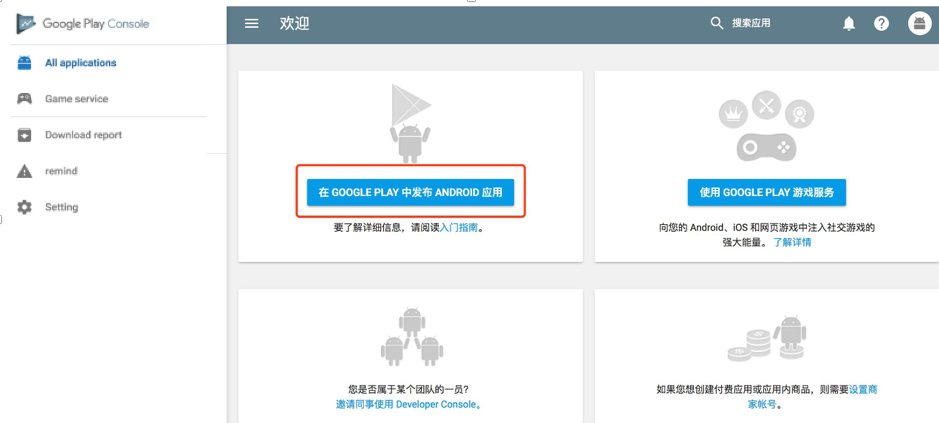Open remind in the sidebar

click(61, 171)
